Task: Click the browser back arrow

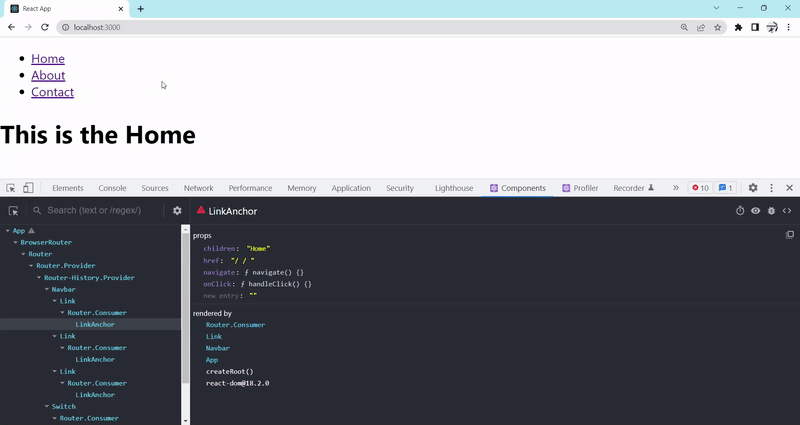Action: coord(11,27)
